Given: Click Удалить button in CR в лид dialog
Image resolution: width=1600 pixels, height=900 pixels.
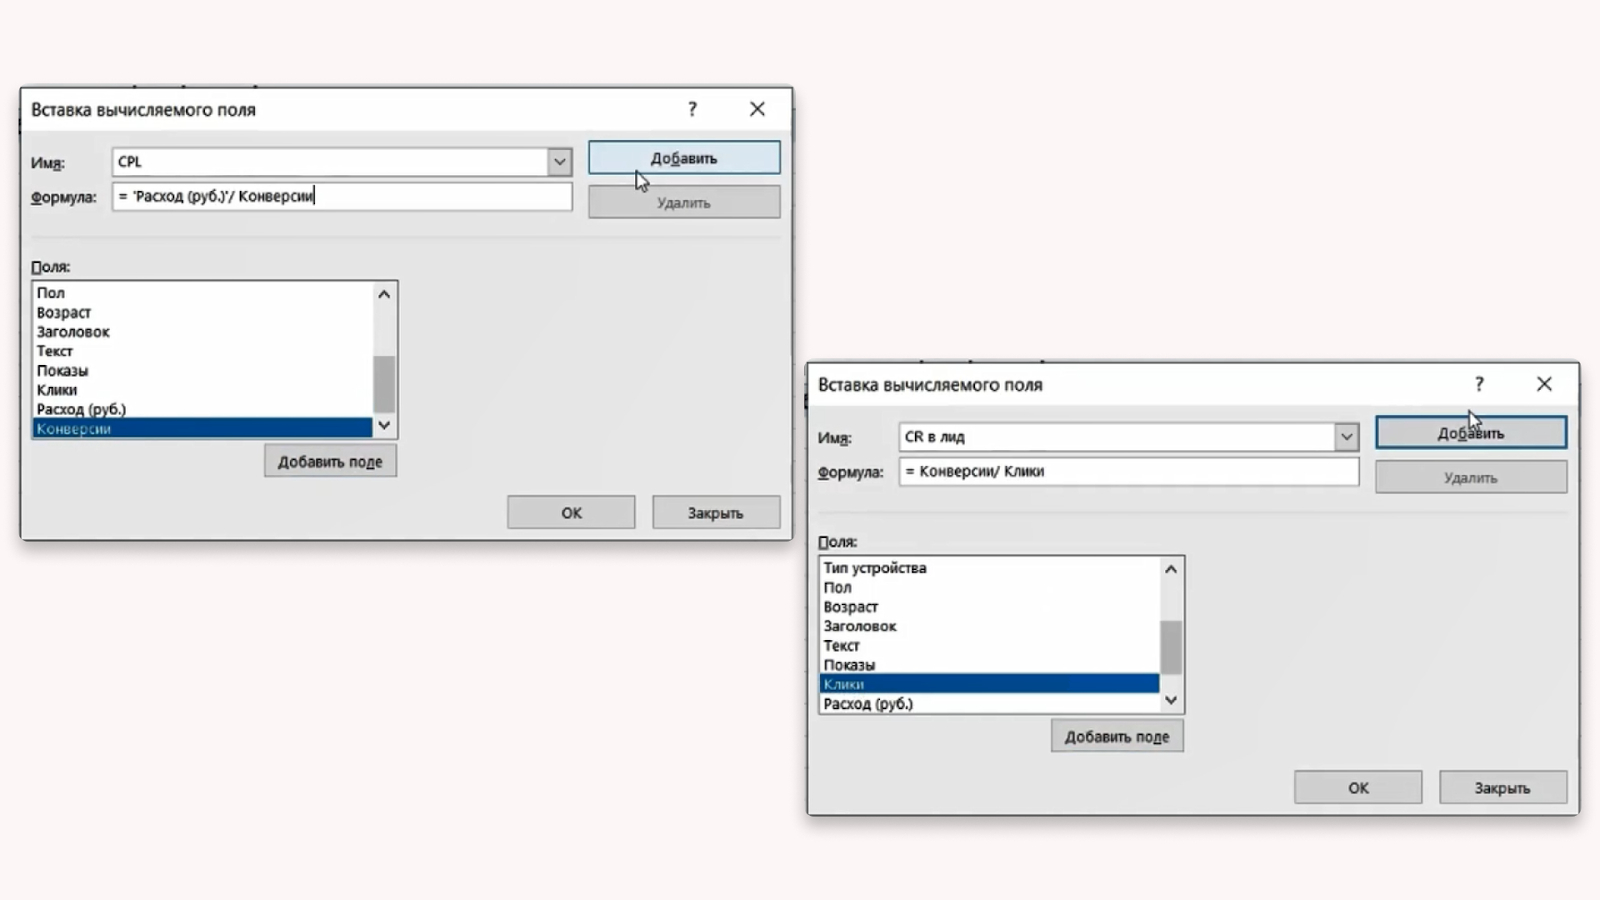Looking at the screenshot, I should 1471,477.
